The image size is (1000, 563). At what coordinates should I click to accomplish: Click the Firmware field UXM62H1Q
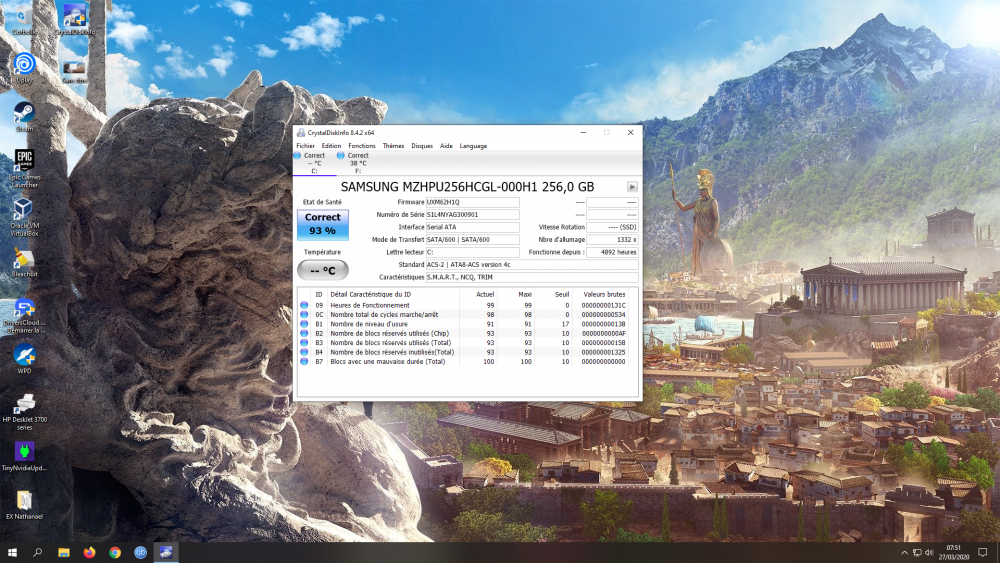point(473,202)
